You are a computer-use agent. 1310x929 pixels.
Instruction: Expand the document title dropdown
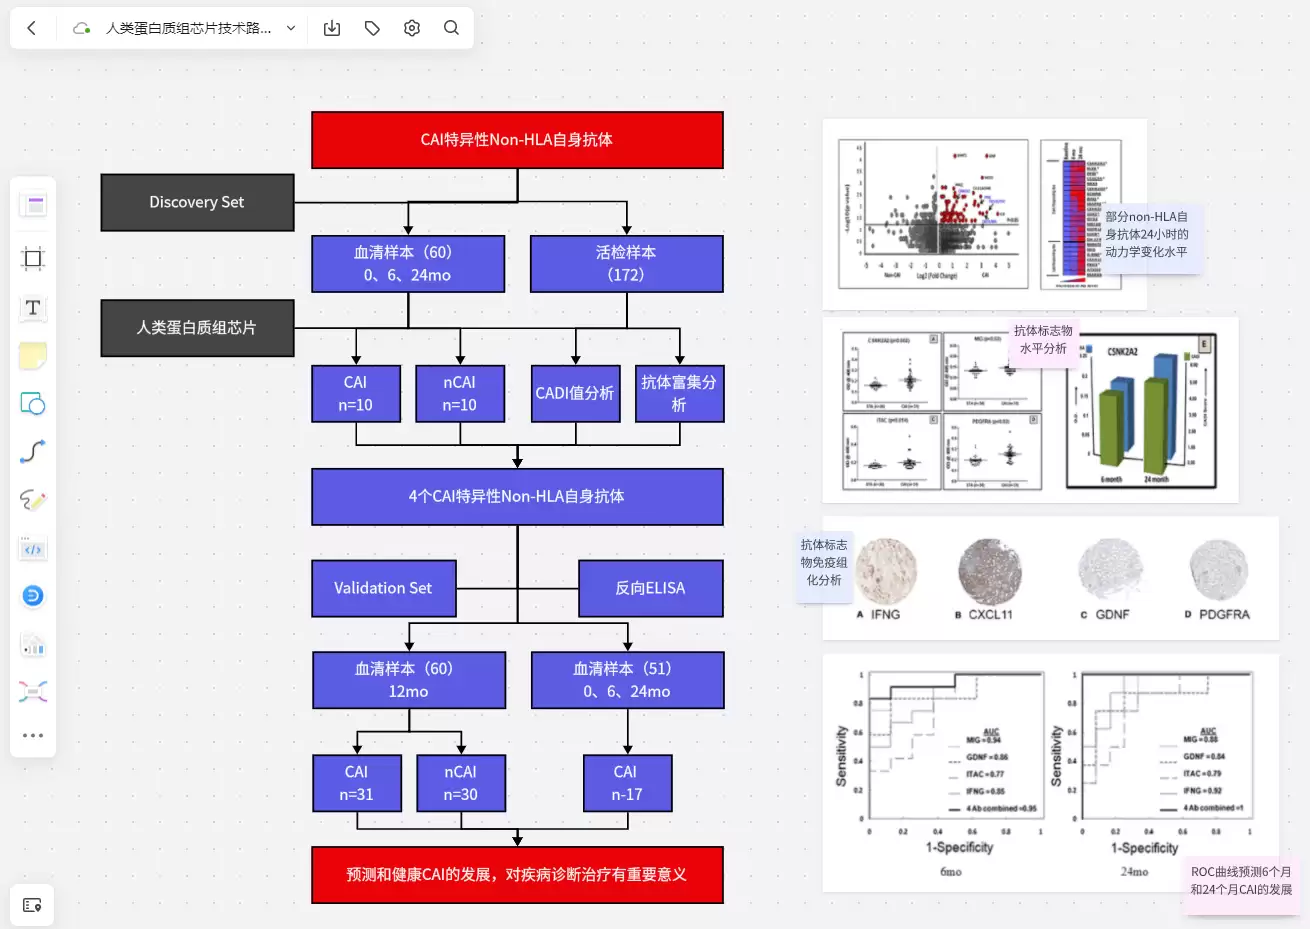coord(291,28)
